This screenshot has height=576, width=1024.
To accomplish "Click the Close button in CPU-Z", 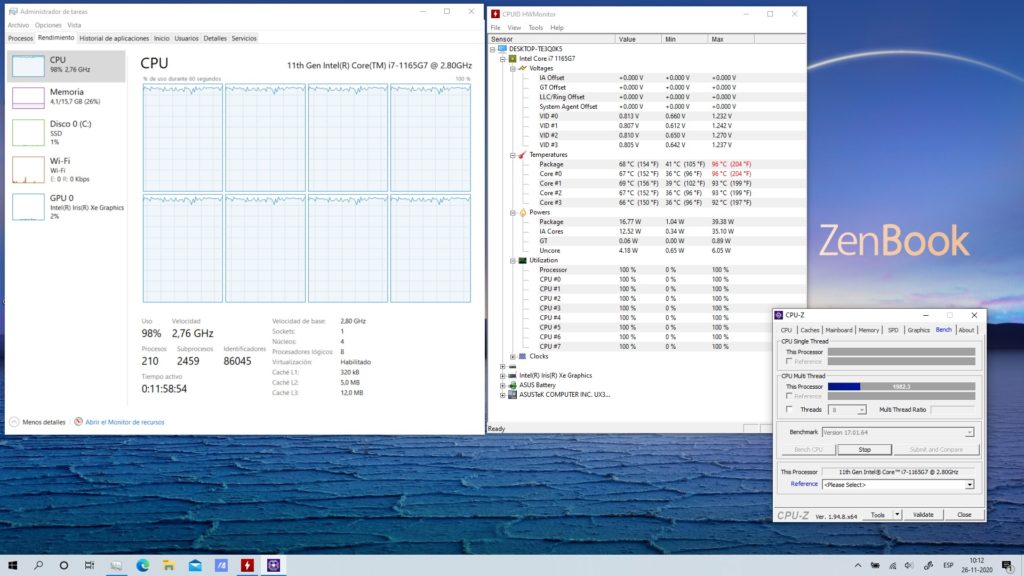I will (x=964, y=515).
